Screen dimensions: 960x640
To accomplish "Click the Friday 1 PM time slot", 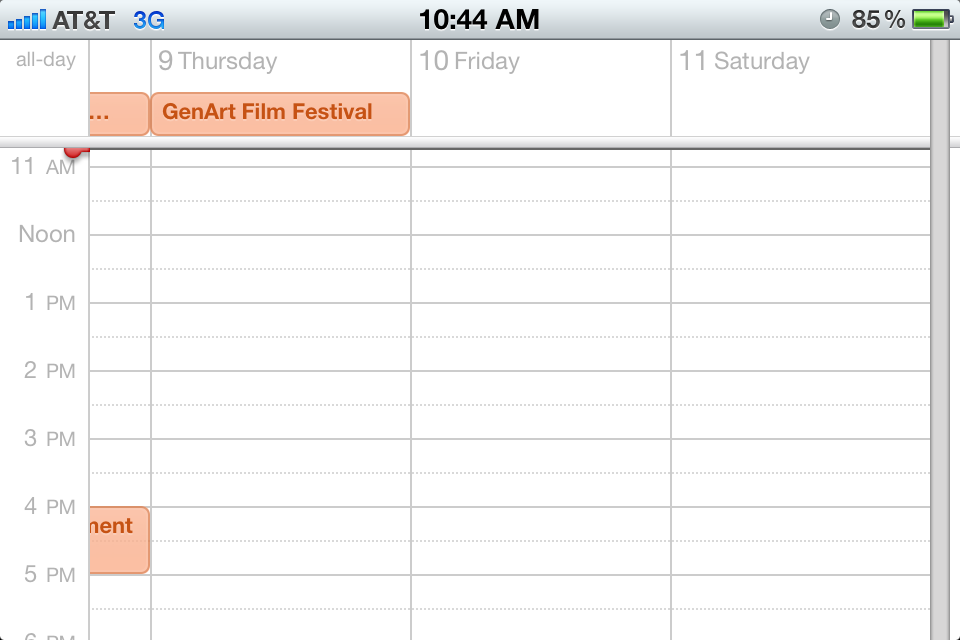I will coord(540,320).
